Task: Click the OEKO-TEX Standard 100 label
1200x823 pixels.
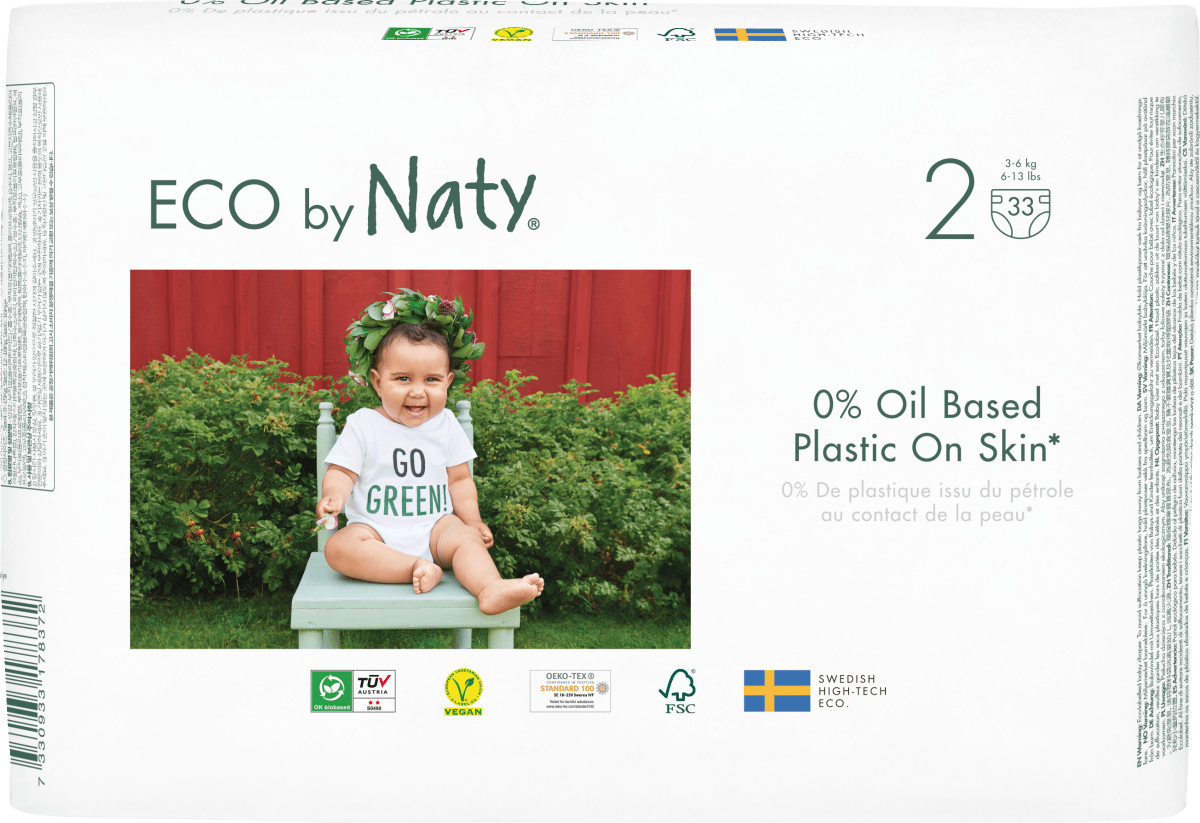Action: coord(570,691)
